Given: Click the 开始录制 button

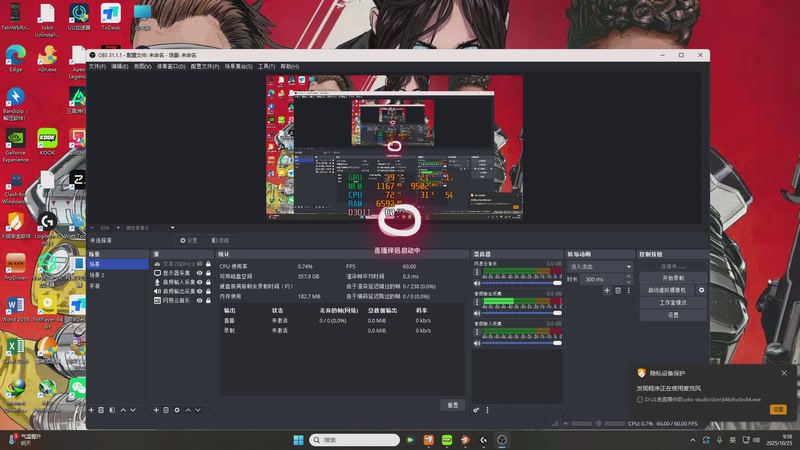Looking at the screenshot, I should pos(673,278).
